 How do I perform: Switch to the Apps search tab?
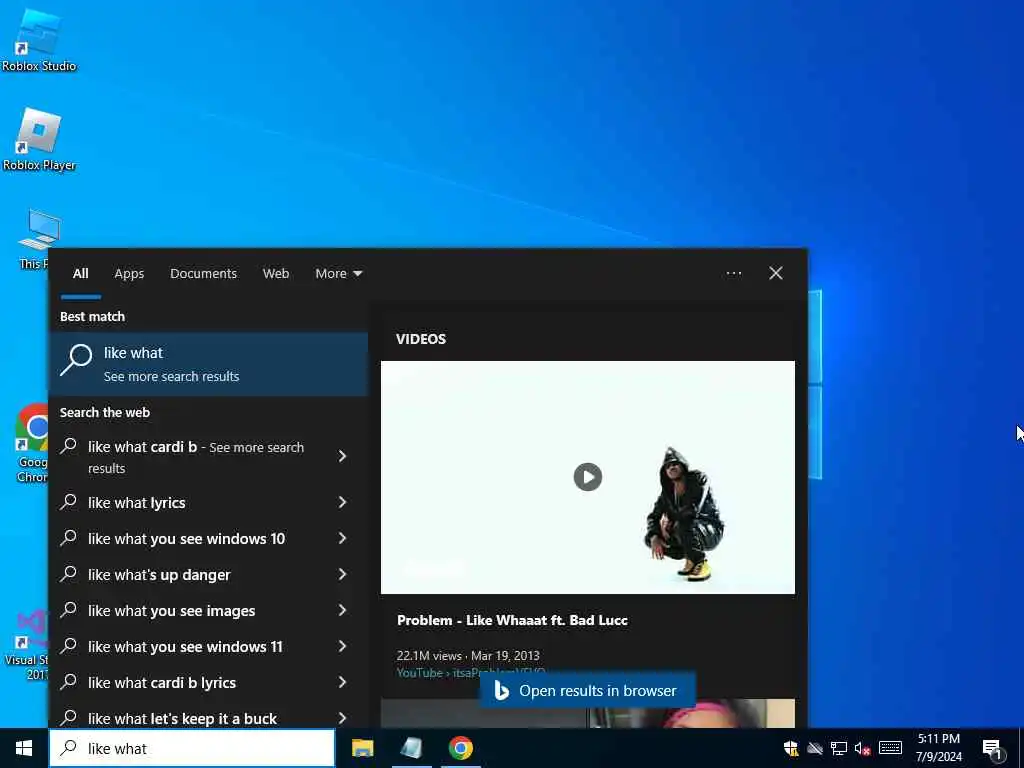point(129,274)
